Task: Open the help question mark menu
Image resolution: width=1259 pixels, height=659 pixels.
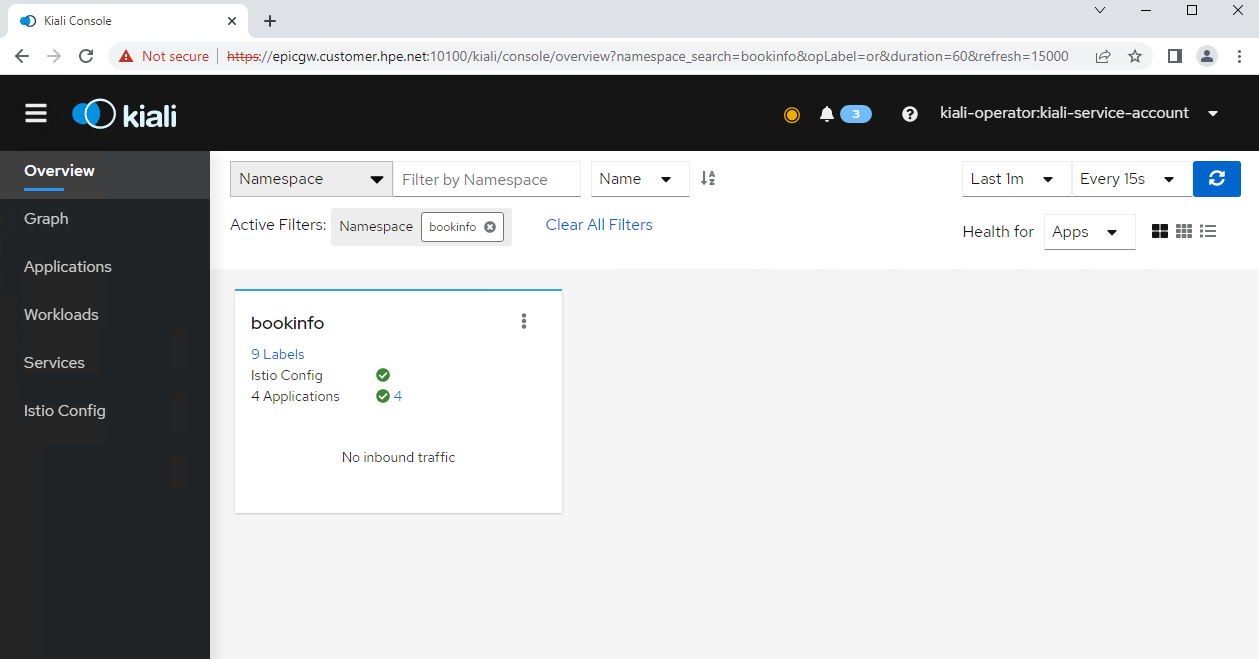Action: tap(910, 114)
